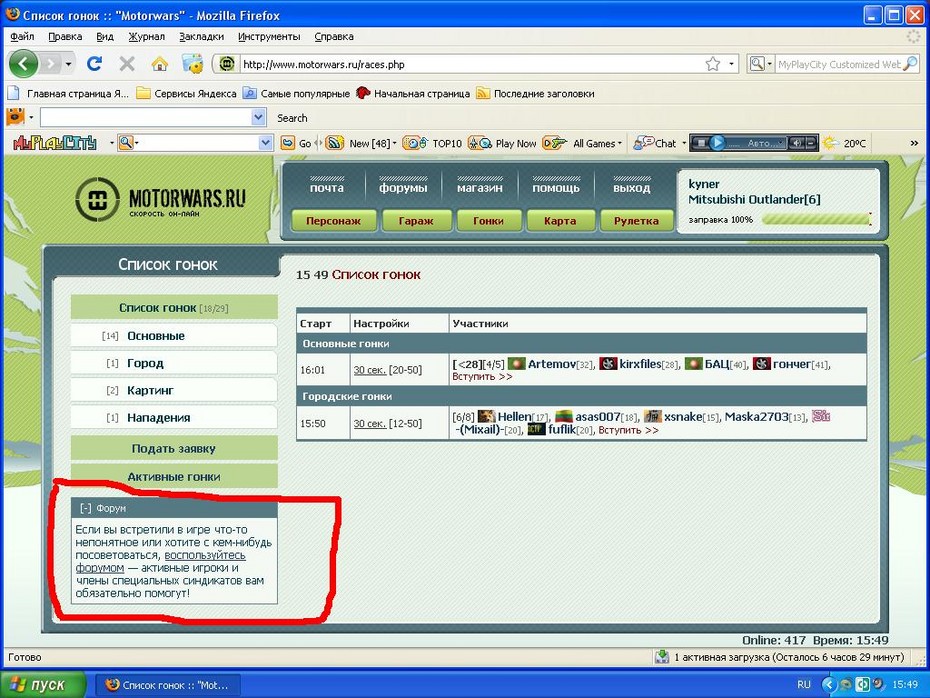Open the Вид menu

click(105, 36)
